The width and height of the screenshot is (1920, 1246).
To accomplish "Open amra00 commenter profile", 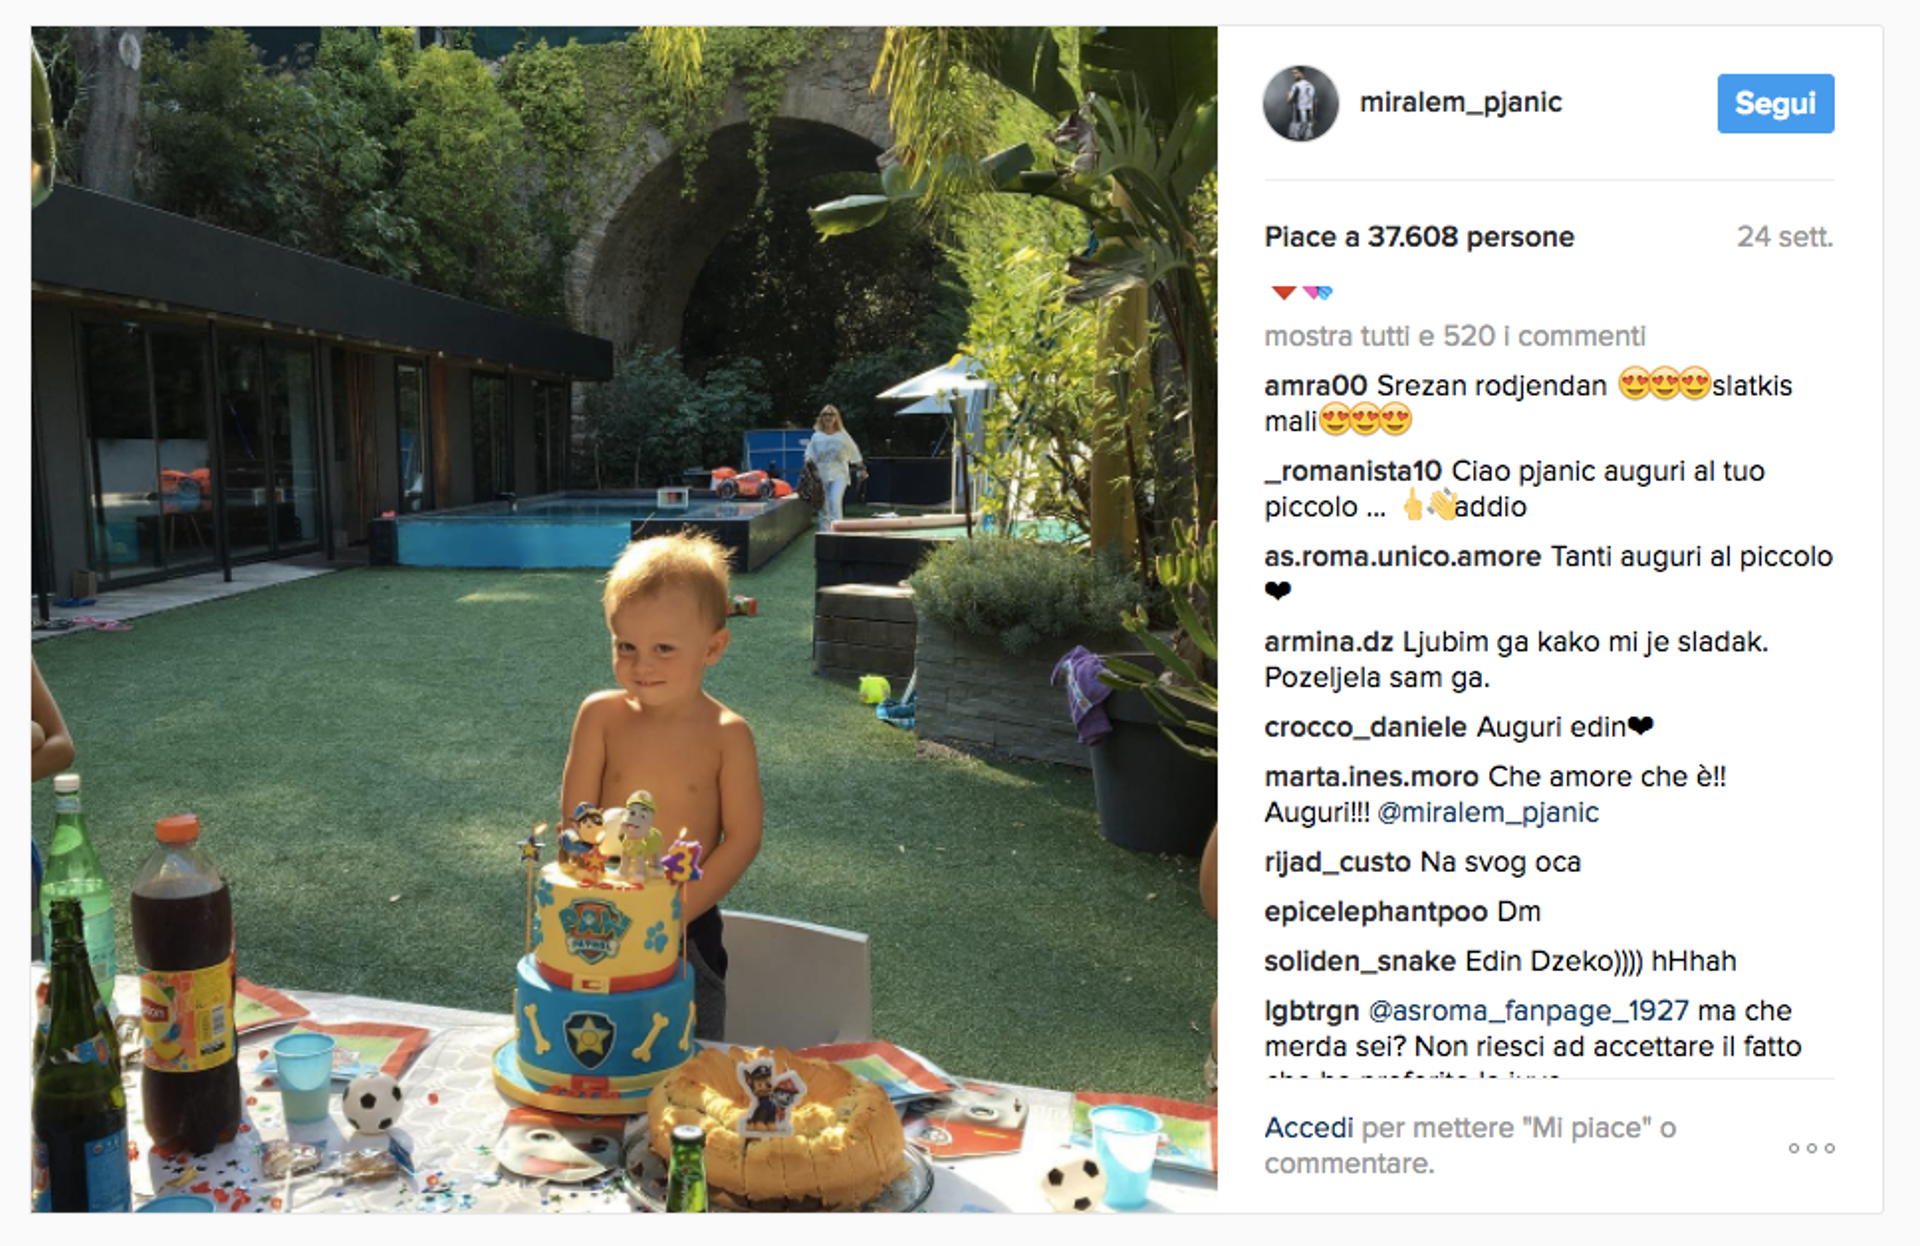I will [1315, 385].
